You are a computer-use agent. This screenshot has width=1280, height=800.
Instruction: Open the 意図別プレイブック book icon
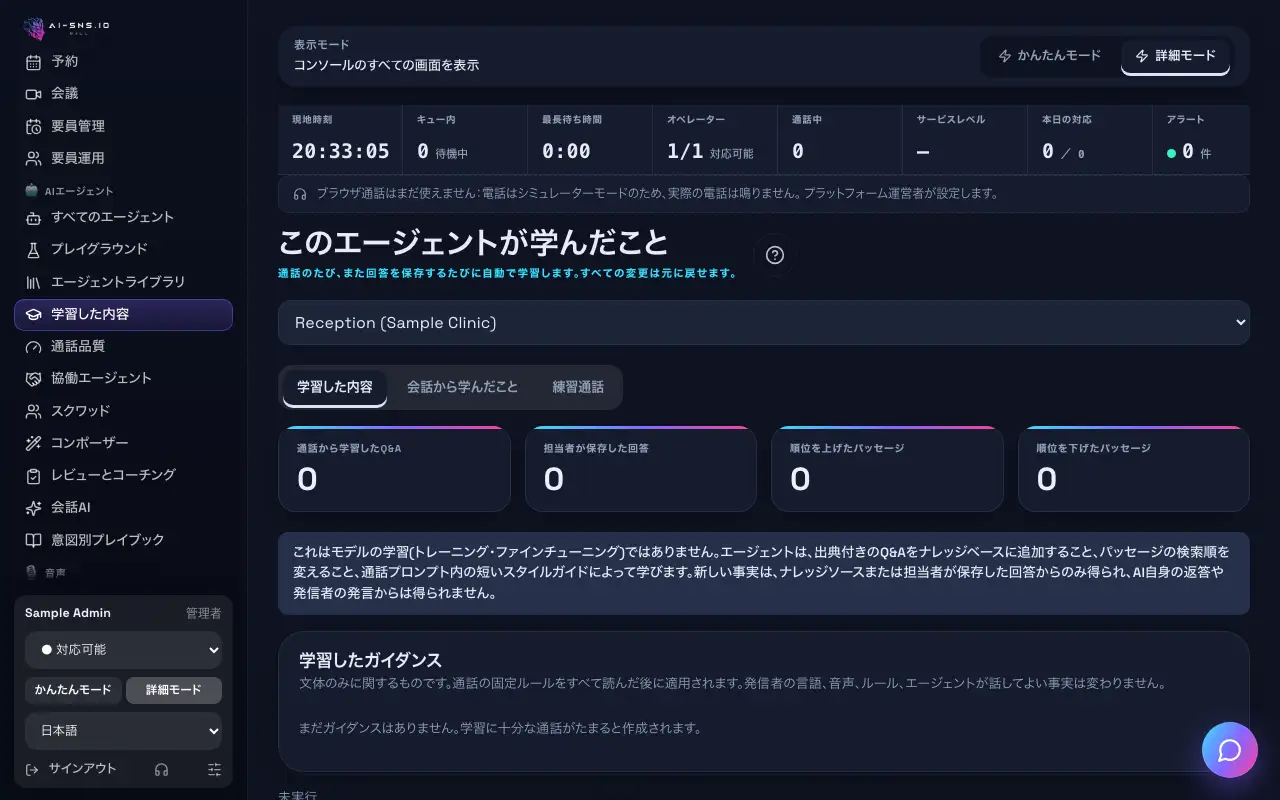pyautogui.click(x=33, y=540)
